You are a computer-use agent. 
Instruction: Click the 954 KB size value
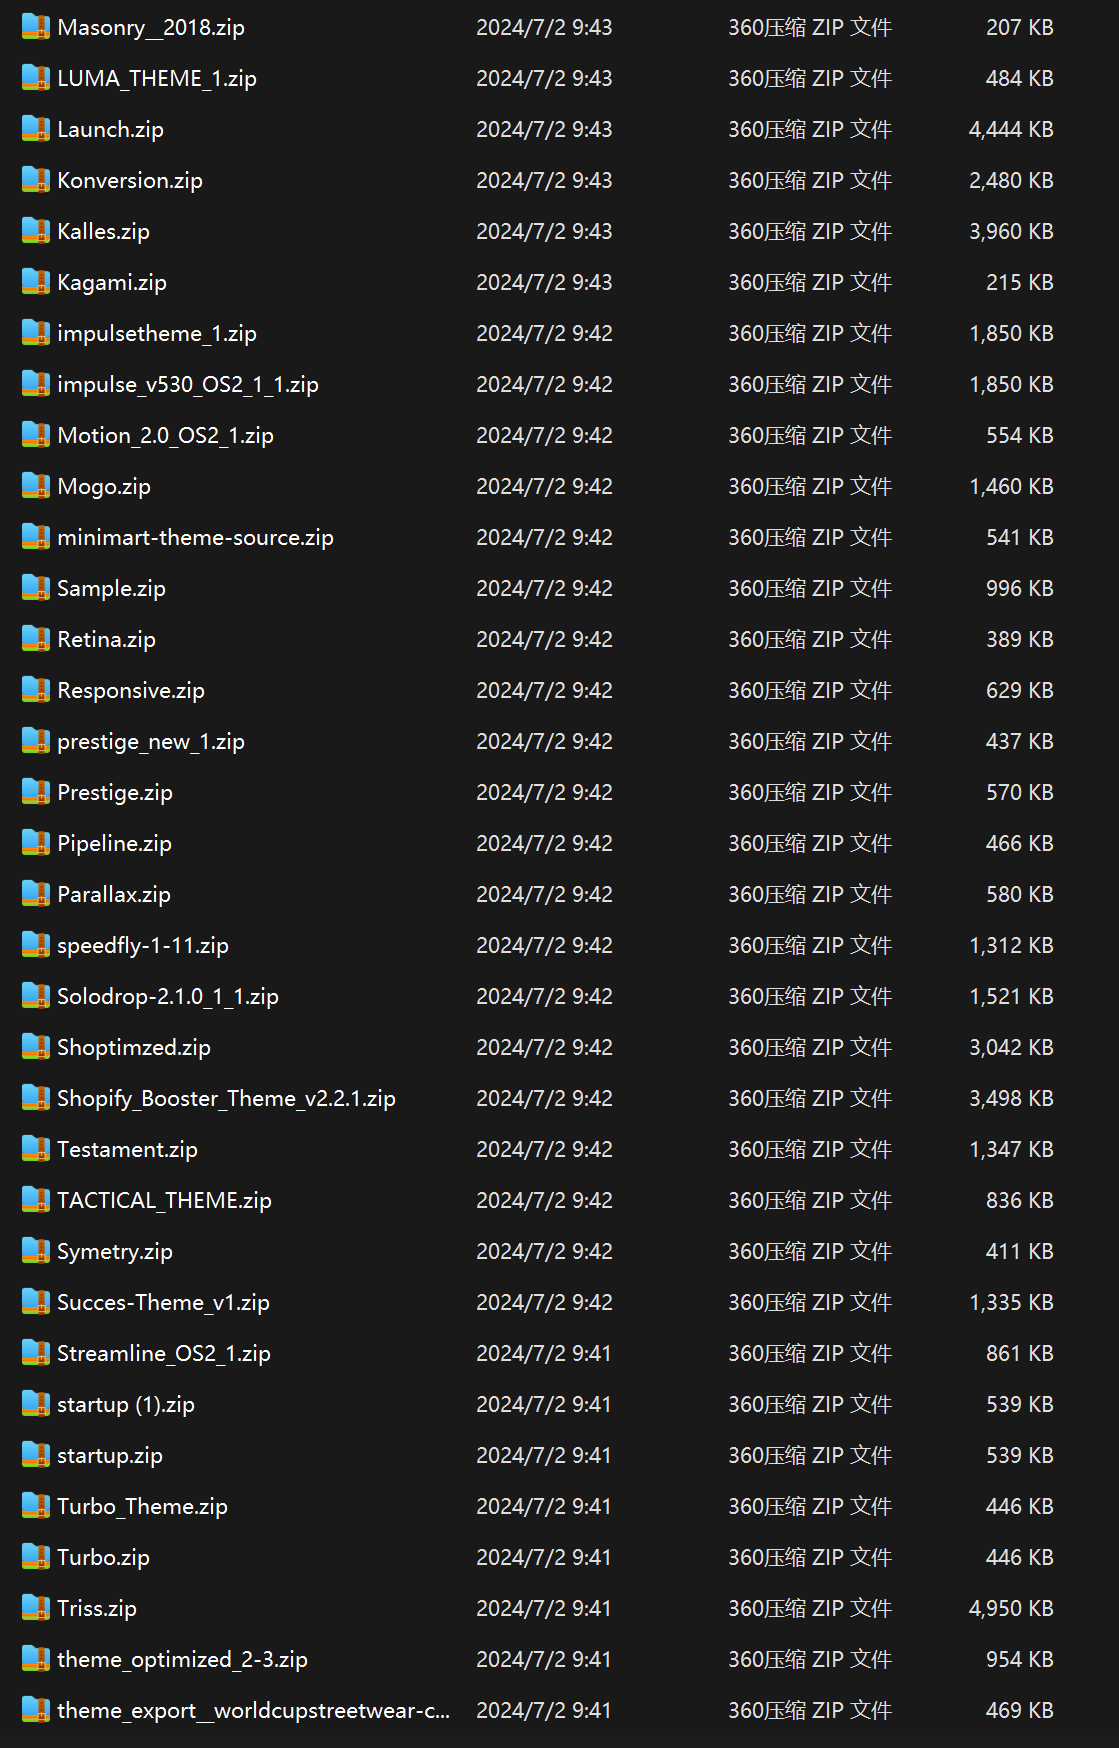coord(1019,1659)
